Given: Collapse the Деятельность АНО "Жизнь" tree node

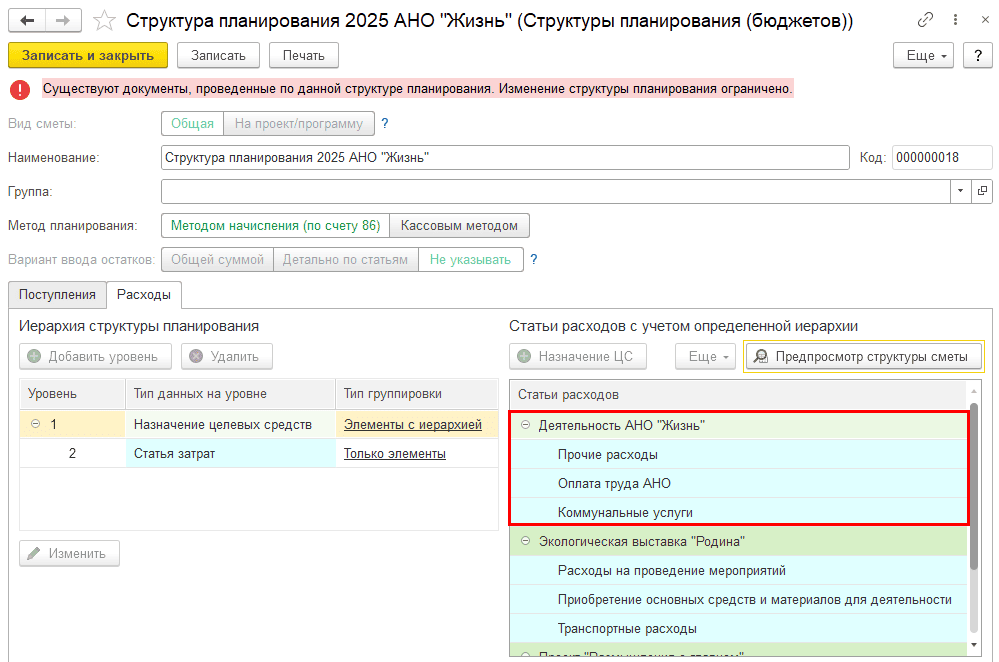Looking at the screenshot, I should (525, 425).
